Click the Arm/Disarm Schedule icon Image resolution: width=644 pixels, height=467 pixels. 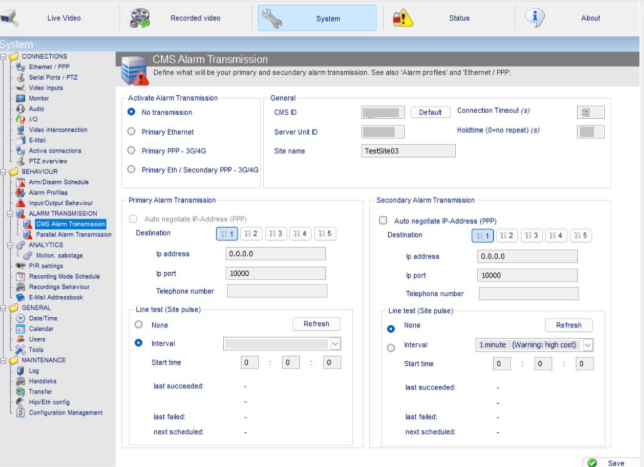tap(21, 182)
